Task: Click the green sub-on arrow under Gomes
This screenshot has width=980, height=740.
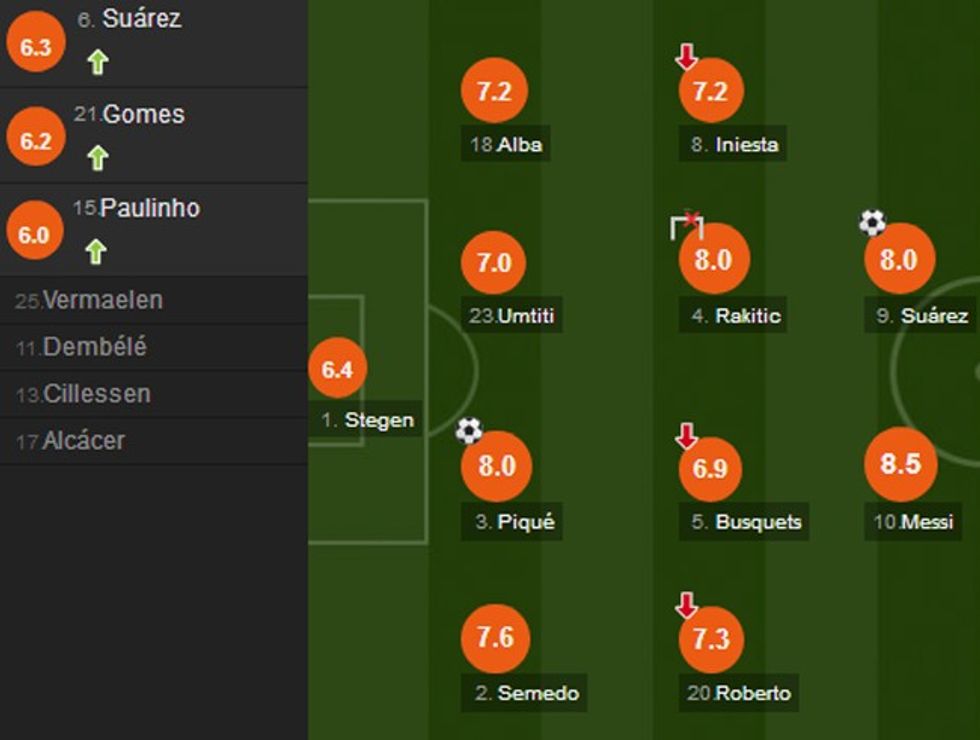Action: click(x=96, y=157)
